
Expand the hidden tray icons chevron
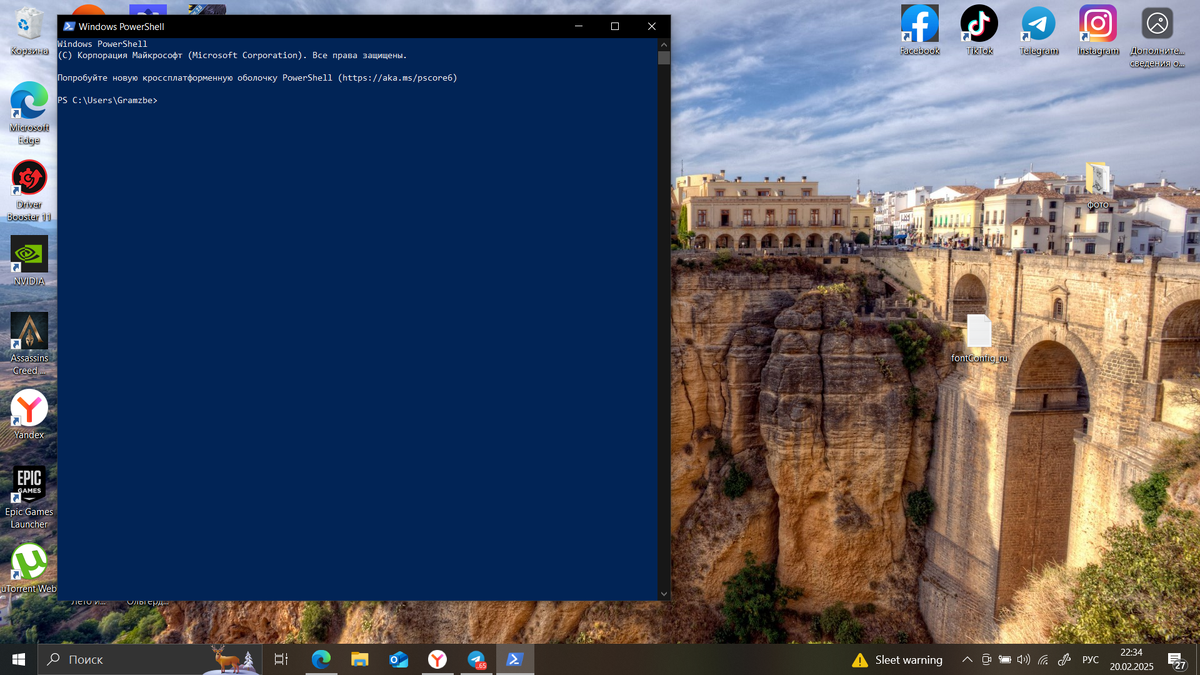click(967, 660)
